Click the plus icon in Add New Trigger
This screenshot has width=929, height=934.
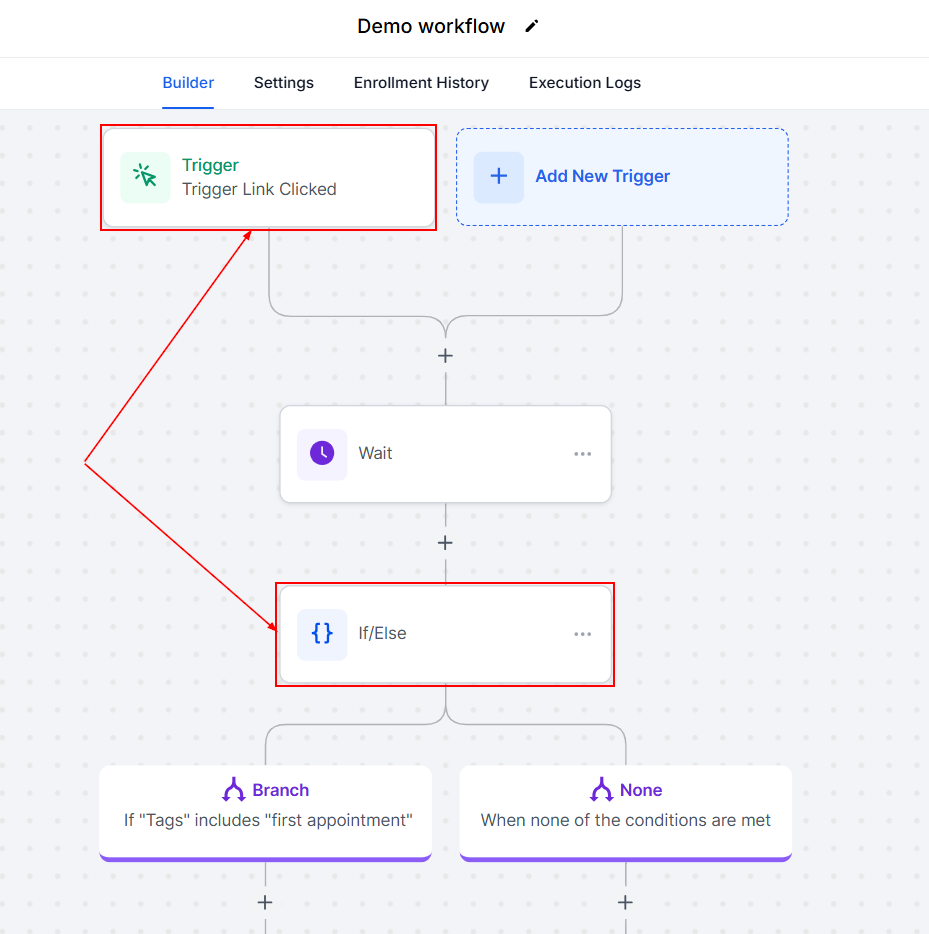coord(499,177)
